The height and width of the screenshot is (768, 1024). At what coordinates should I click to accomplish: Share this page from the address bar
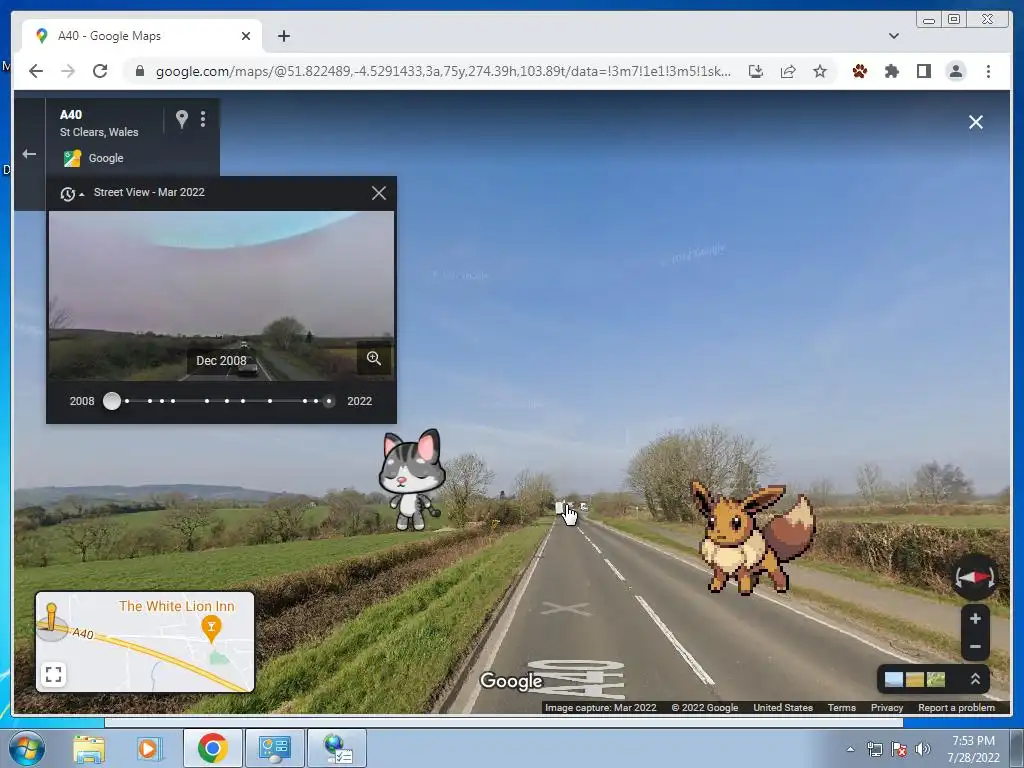(x=788, y=71)
